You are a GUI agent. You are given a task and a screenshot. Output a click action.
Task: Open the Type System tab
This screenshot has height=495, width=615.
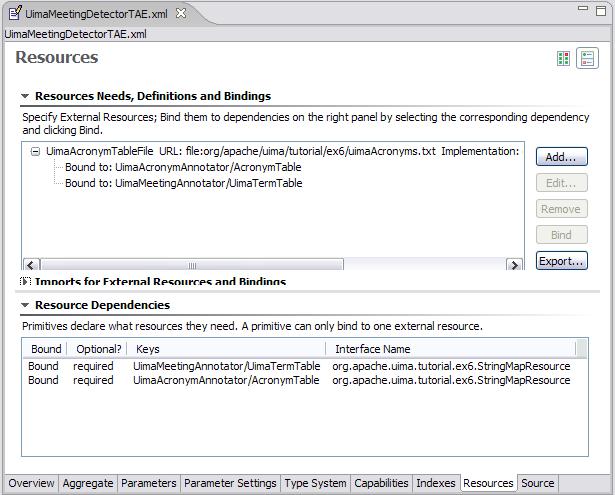(316, 484)
